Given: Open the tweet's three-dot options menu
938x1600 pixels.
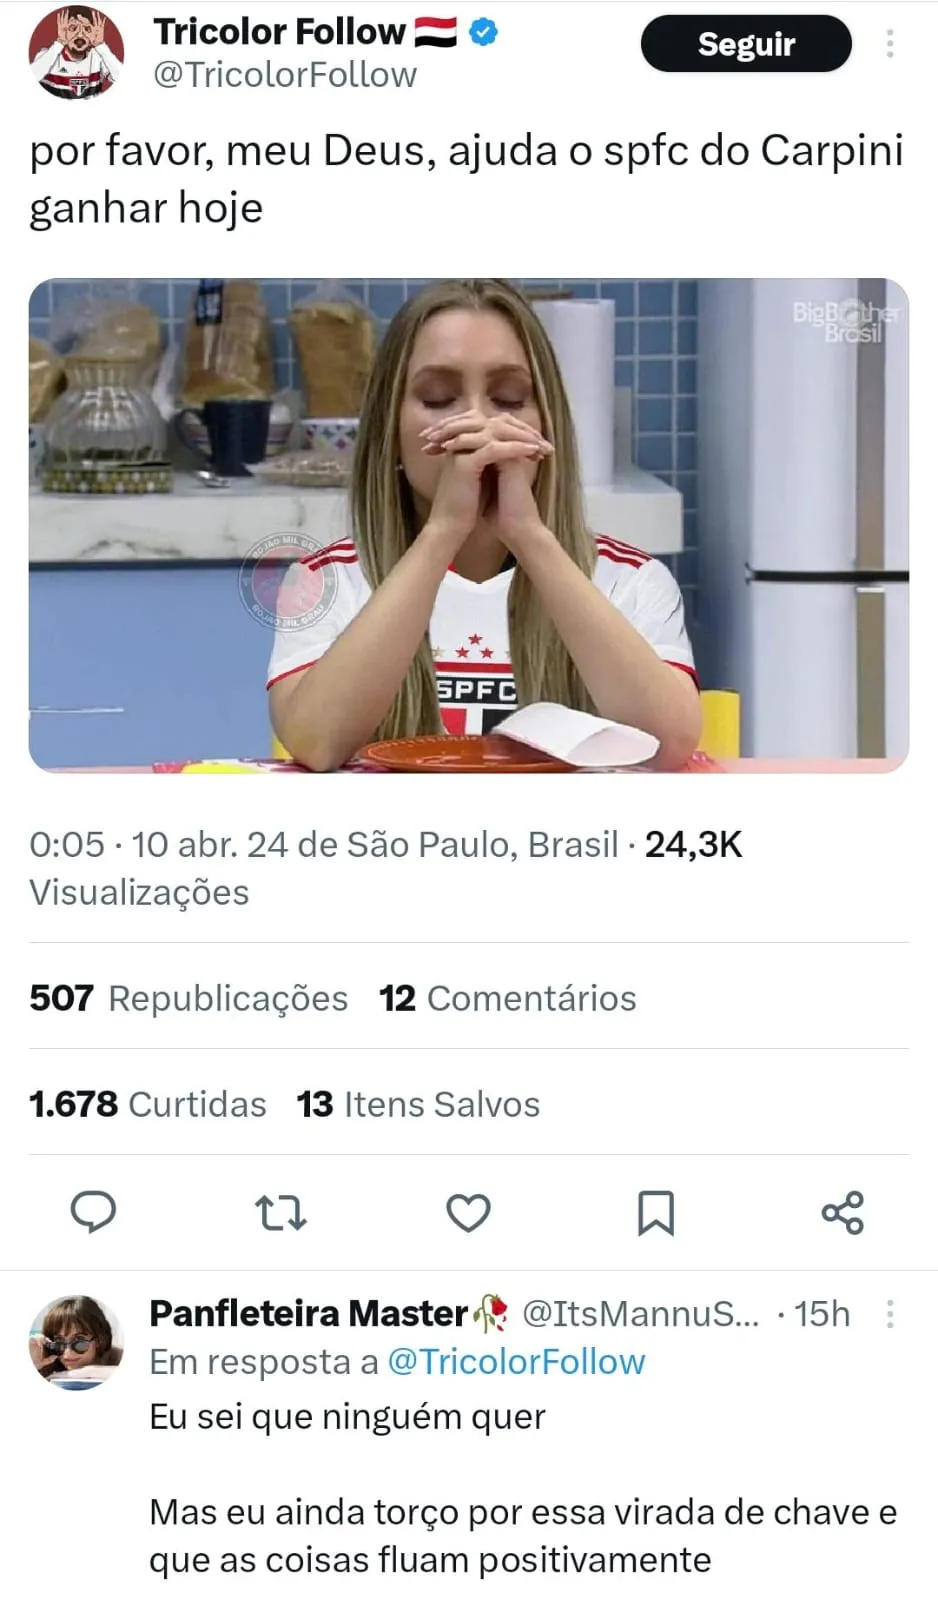Looking at the screenshot, I should [890, 43].
